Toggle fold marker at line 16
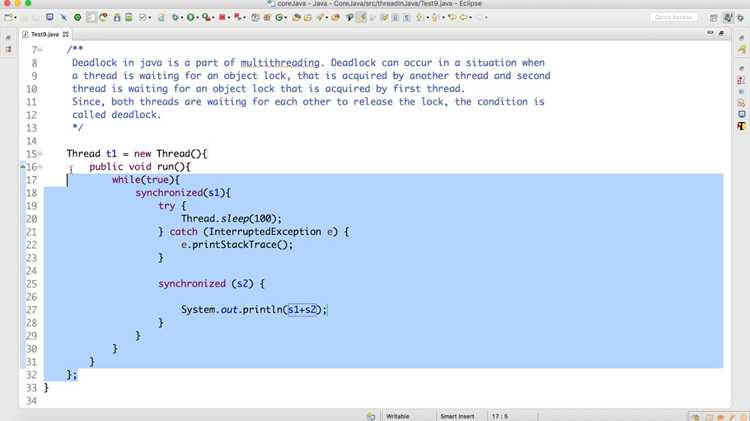This screenshot has width=750, height=421. (40, 166)
